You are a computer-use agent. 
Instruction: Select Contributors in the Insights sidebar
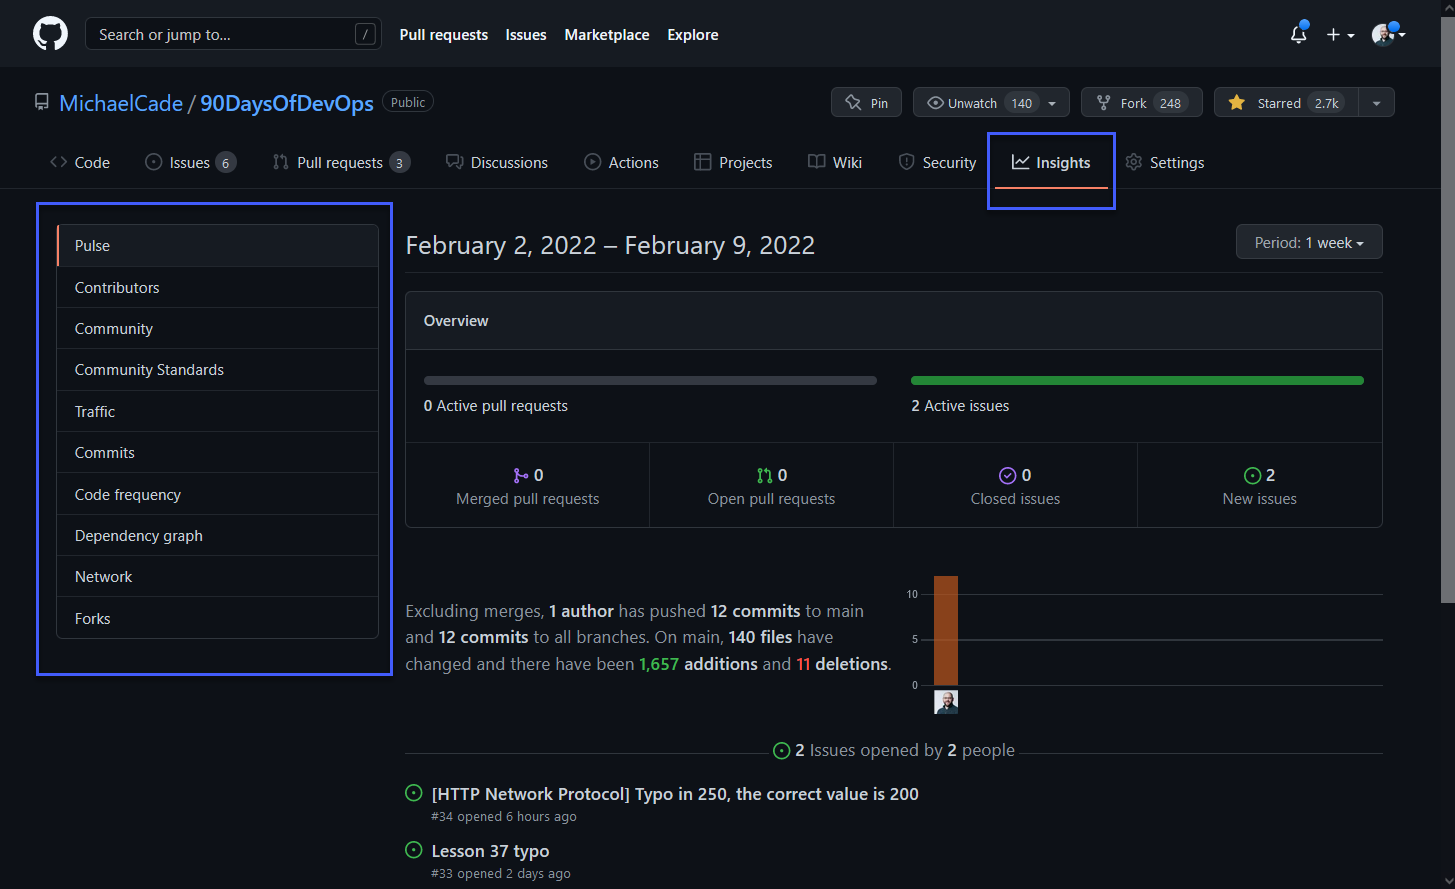117,287
